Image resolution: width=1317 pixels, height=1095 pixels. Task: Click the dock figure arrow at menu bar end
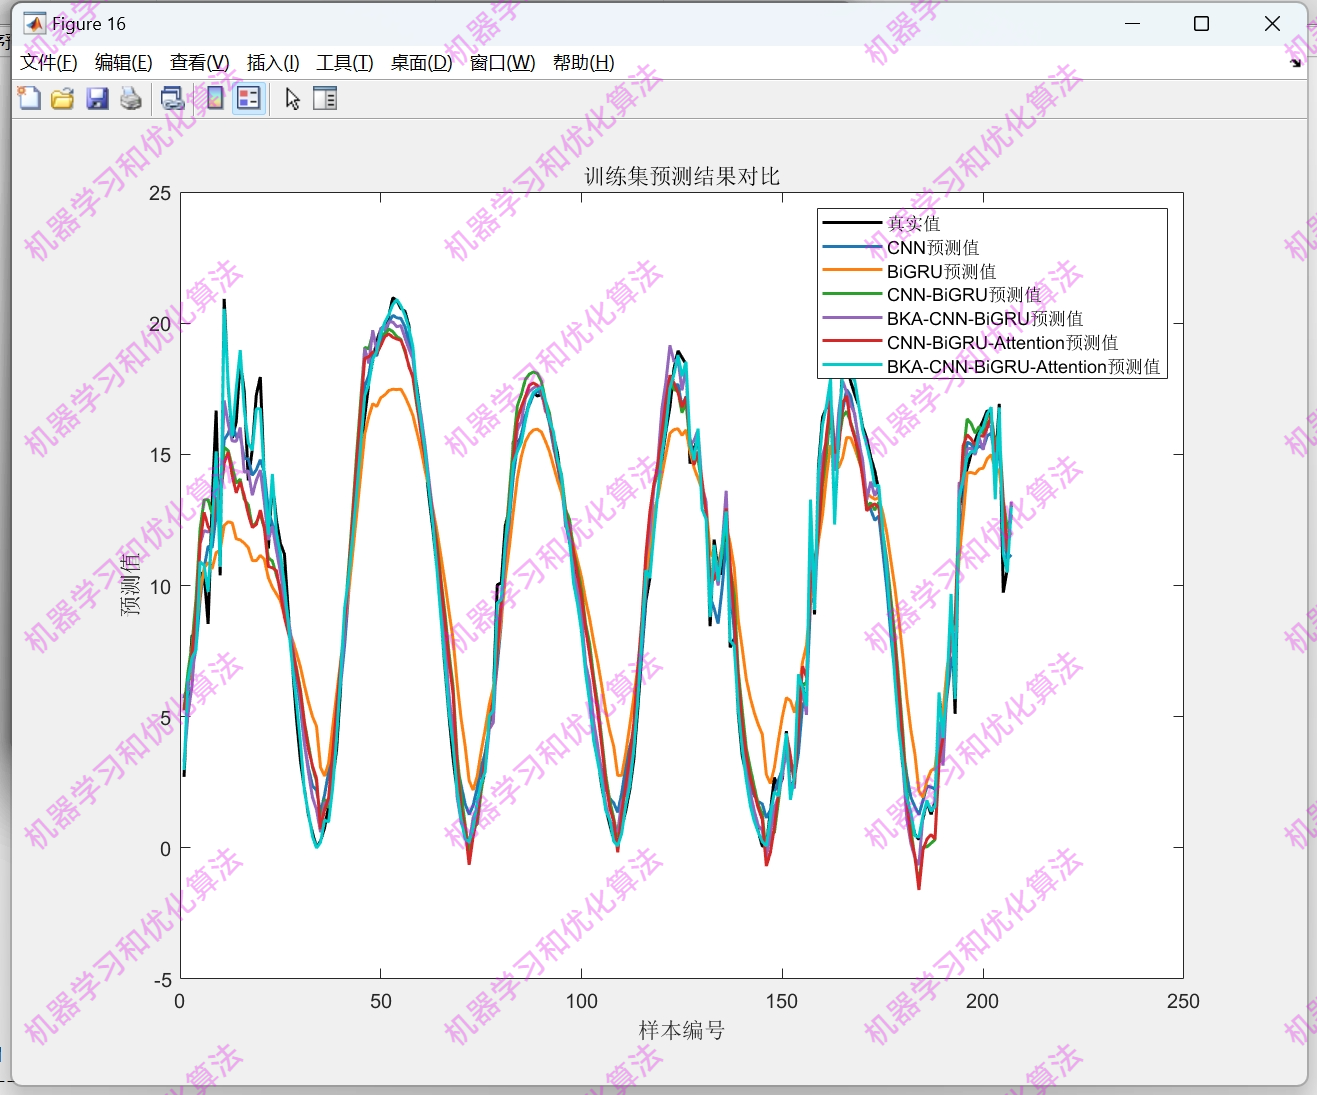click(x=1295, y=63)
